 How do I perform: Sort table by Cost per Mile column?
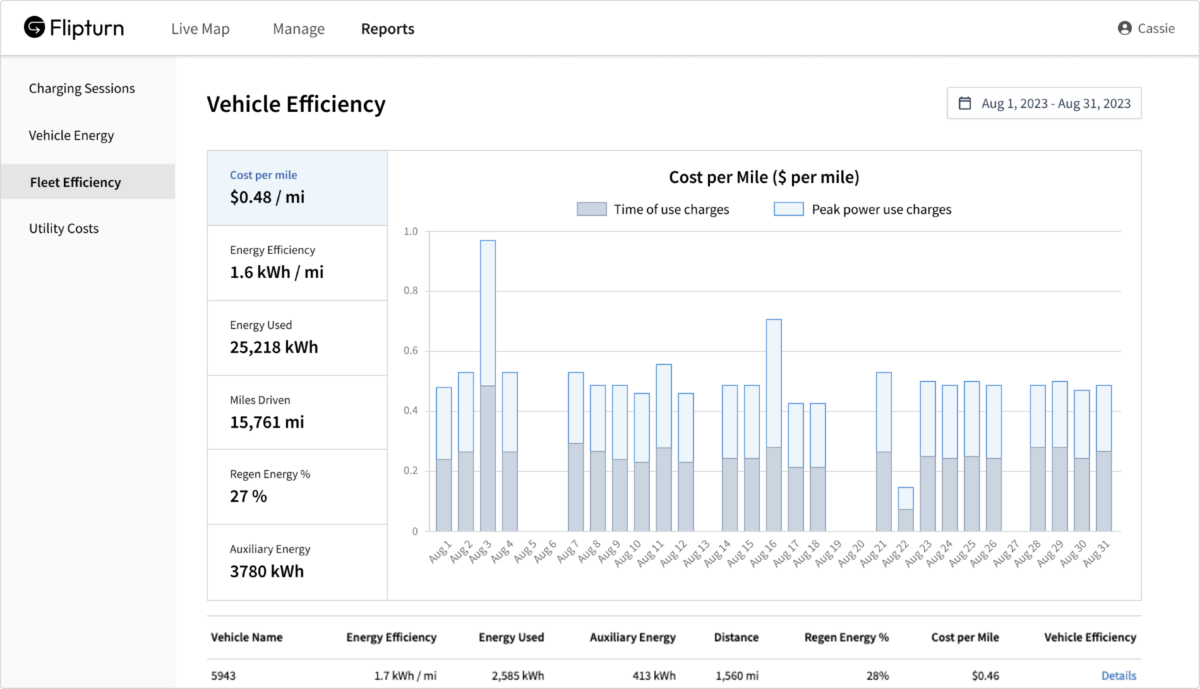click(x=965, y=637)
